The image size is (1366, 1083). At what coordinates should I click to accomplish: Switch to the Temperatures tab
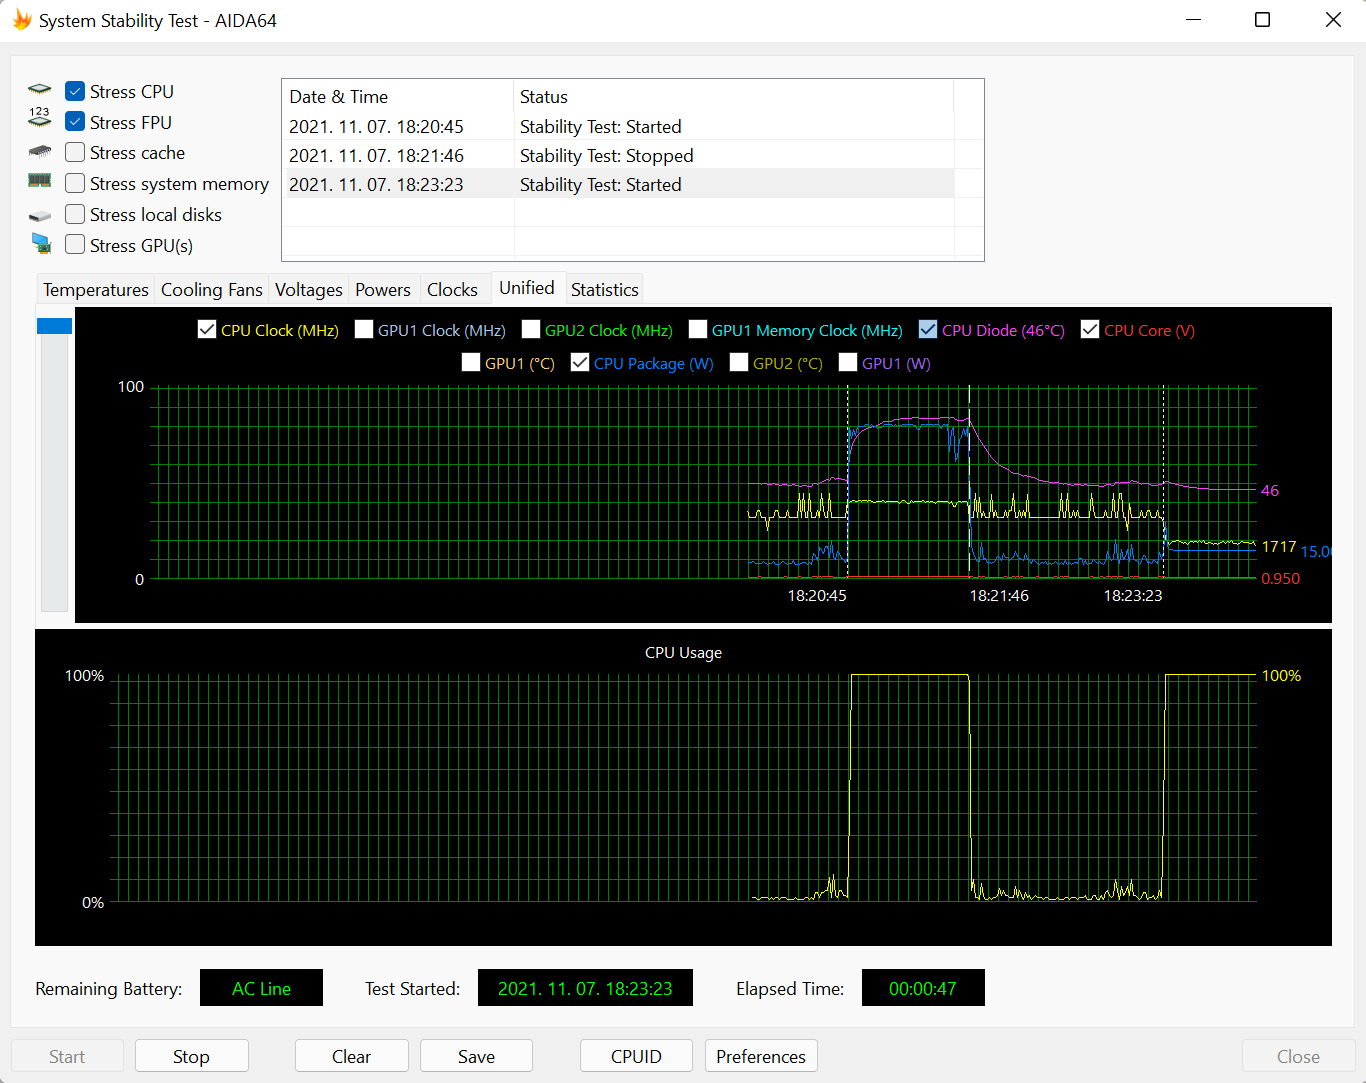pyautogui.click(x=96, y=289)
